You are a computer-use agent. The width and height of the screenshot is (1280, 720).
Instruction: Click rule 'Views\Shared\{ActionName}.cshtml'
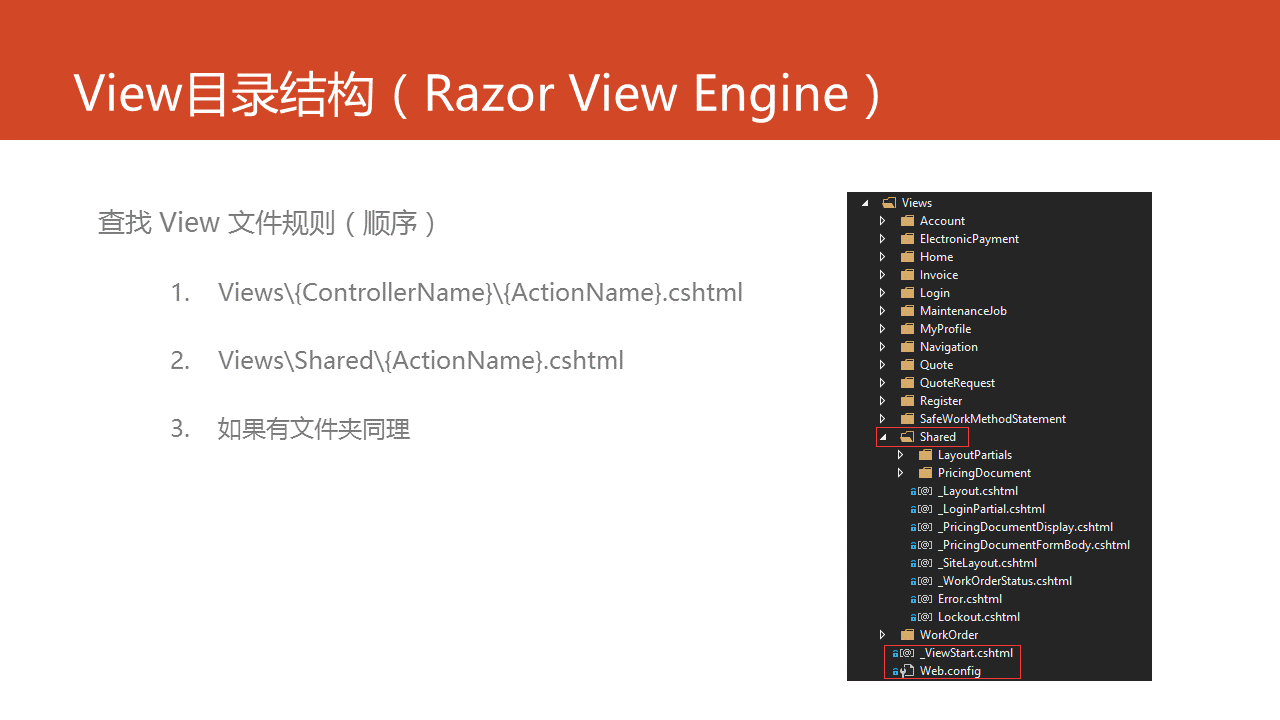(421, 361)
